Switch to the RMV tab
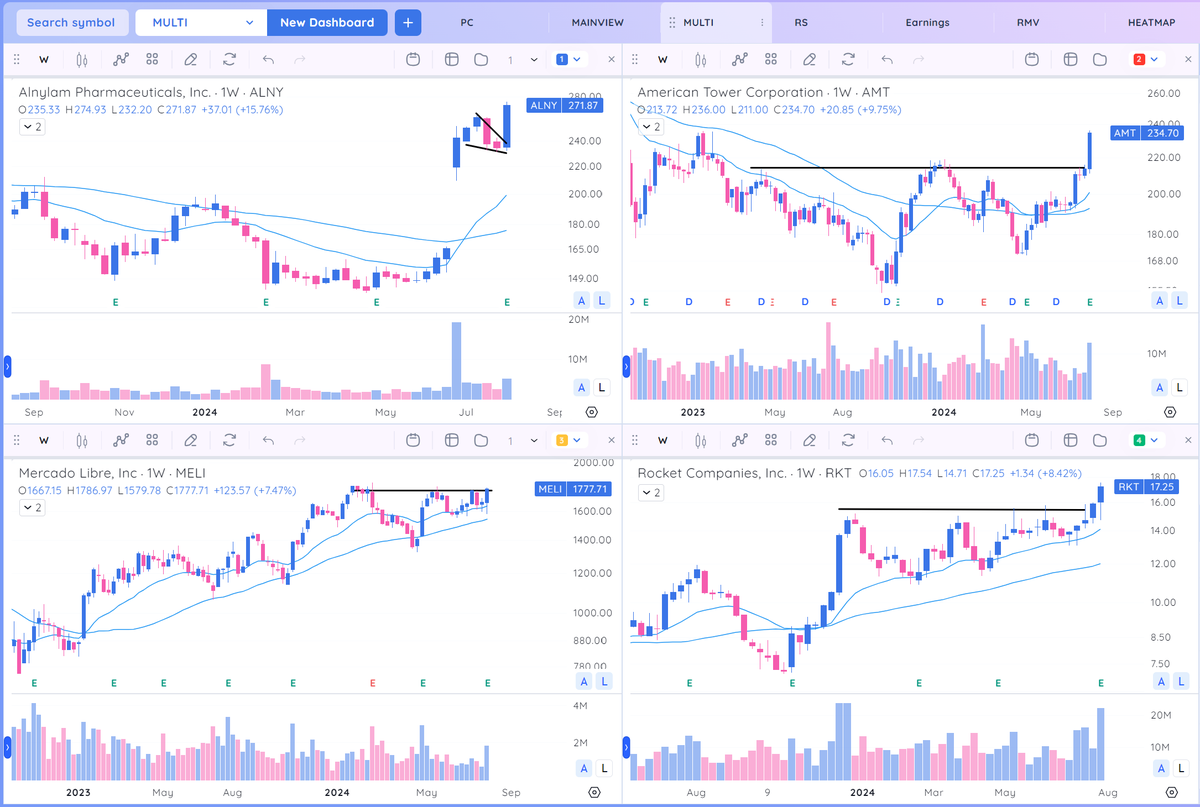The width and height of the screenshot is (1200, 807). click(1027, 22)
